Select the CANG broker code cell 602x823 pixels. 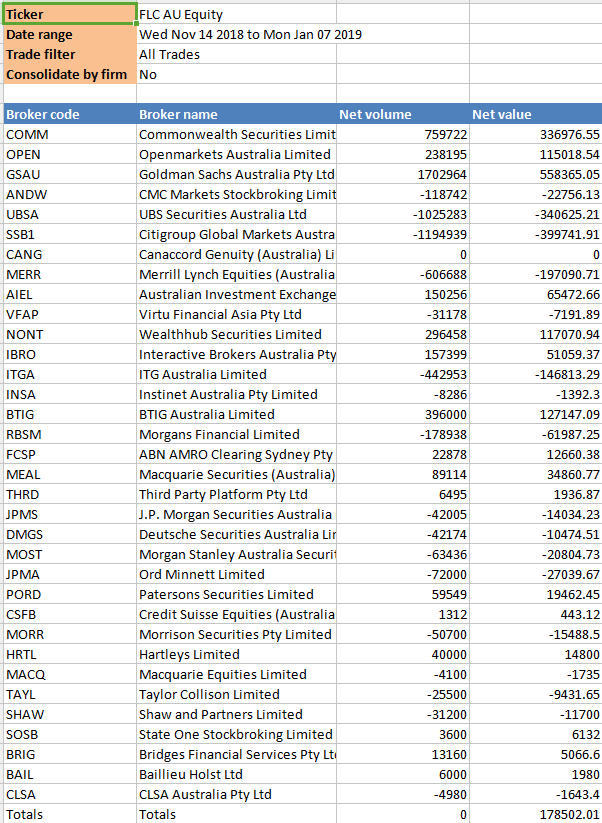(69, 254)
